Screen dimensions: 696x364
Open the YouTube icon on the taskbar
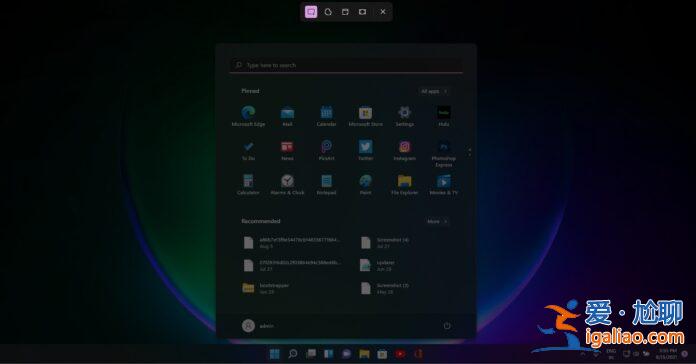point(400,354)
